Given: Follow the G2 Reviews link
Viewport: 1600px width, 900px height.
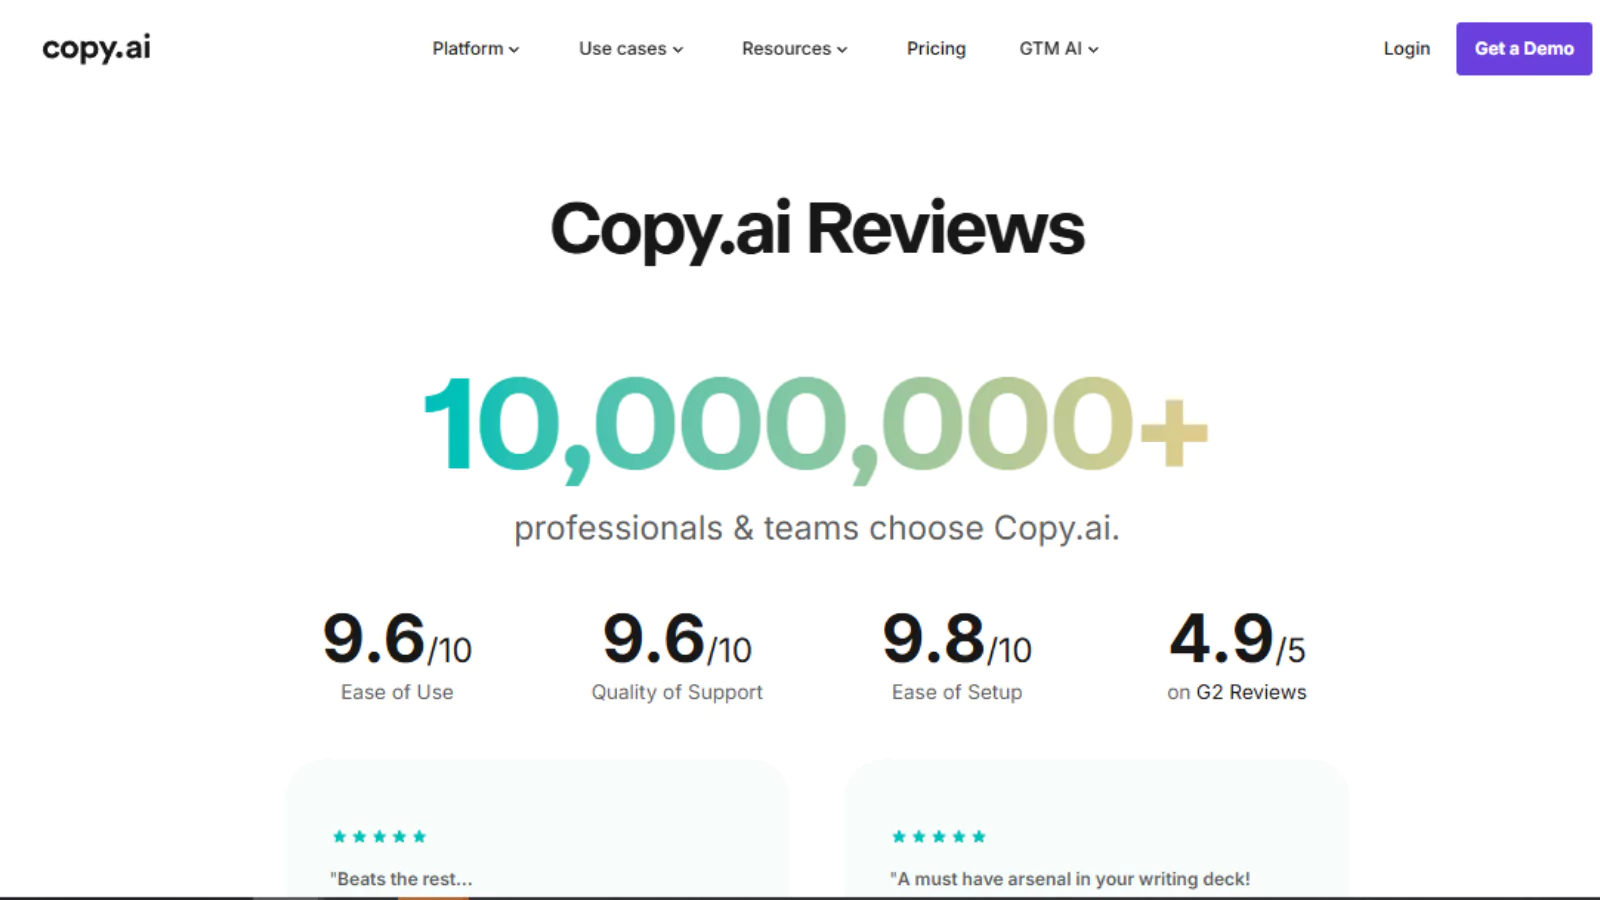Looking at the screenshot, I should (1251, 692).
